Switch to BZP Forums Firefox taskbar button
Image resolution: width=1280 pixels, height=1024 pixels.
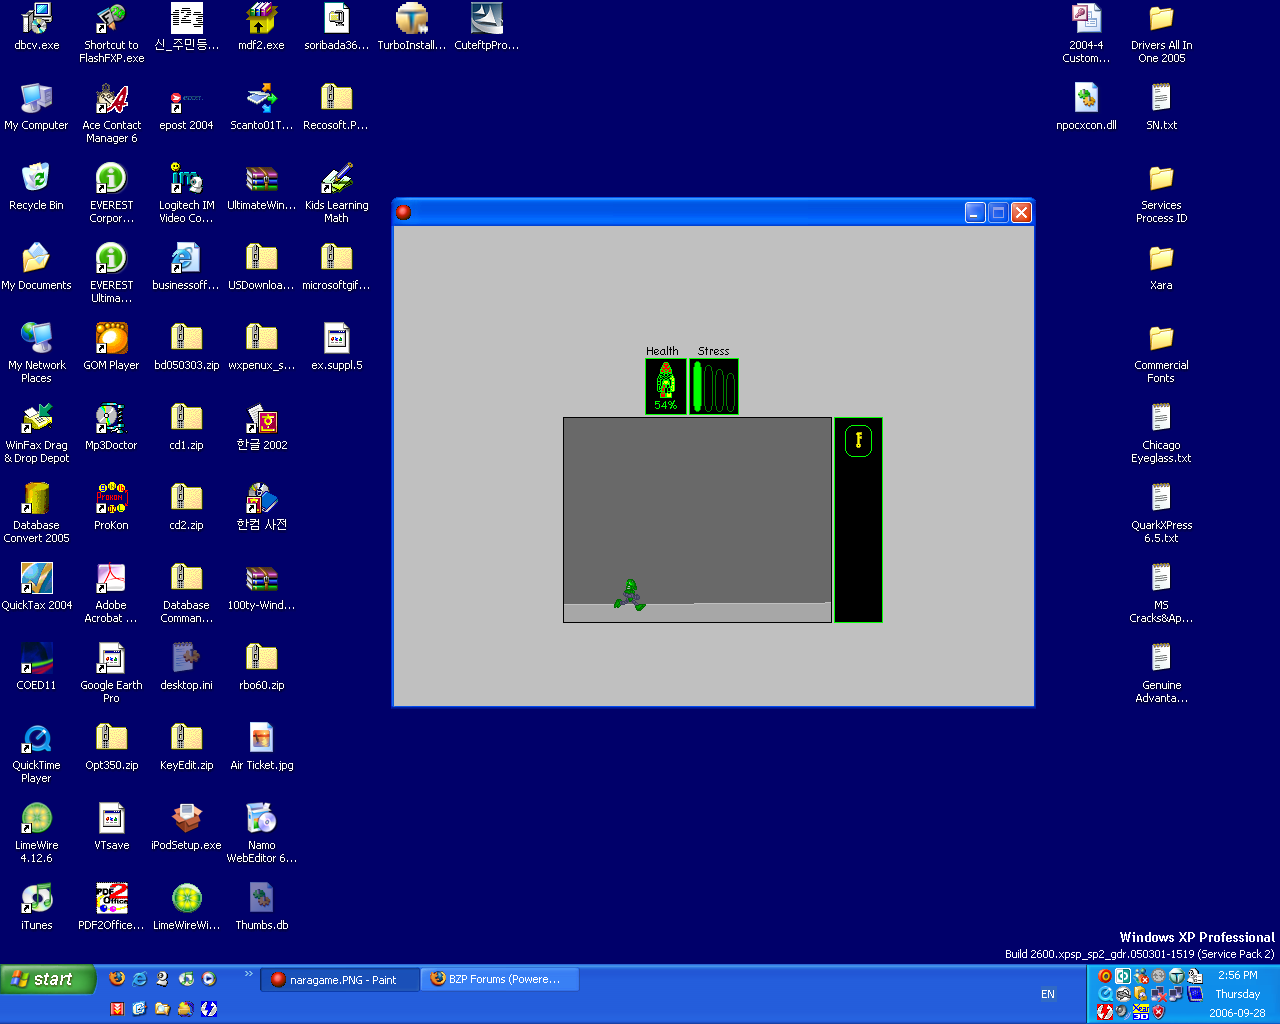[500, 980]
